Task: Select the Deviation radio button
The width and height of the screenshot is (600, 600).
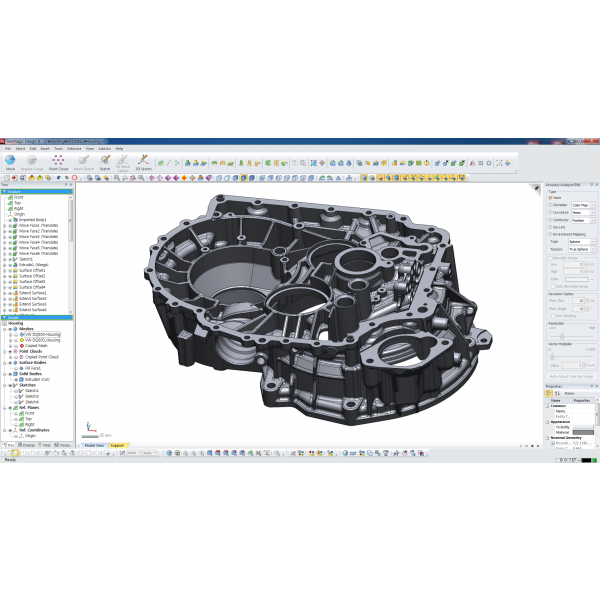Action: 550,204
